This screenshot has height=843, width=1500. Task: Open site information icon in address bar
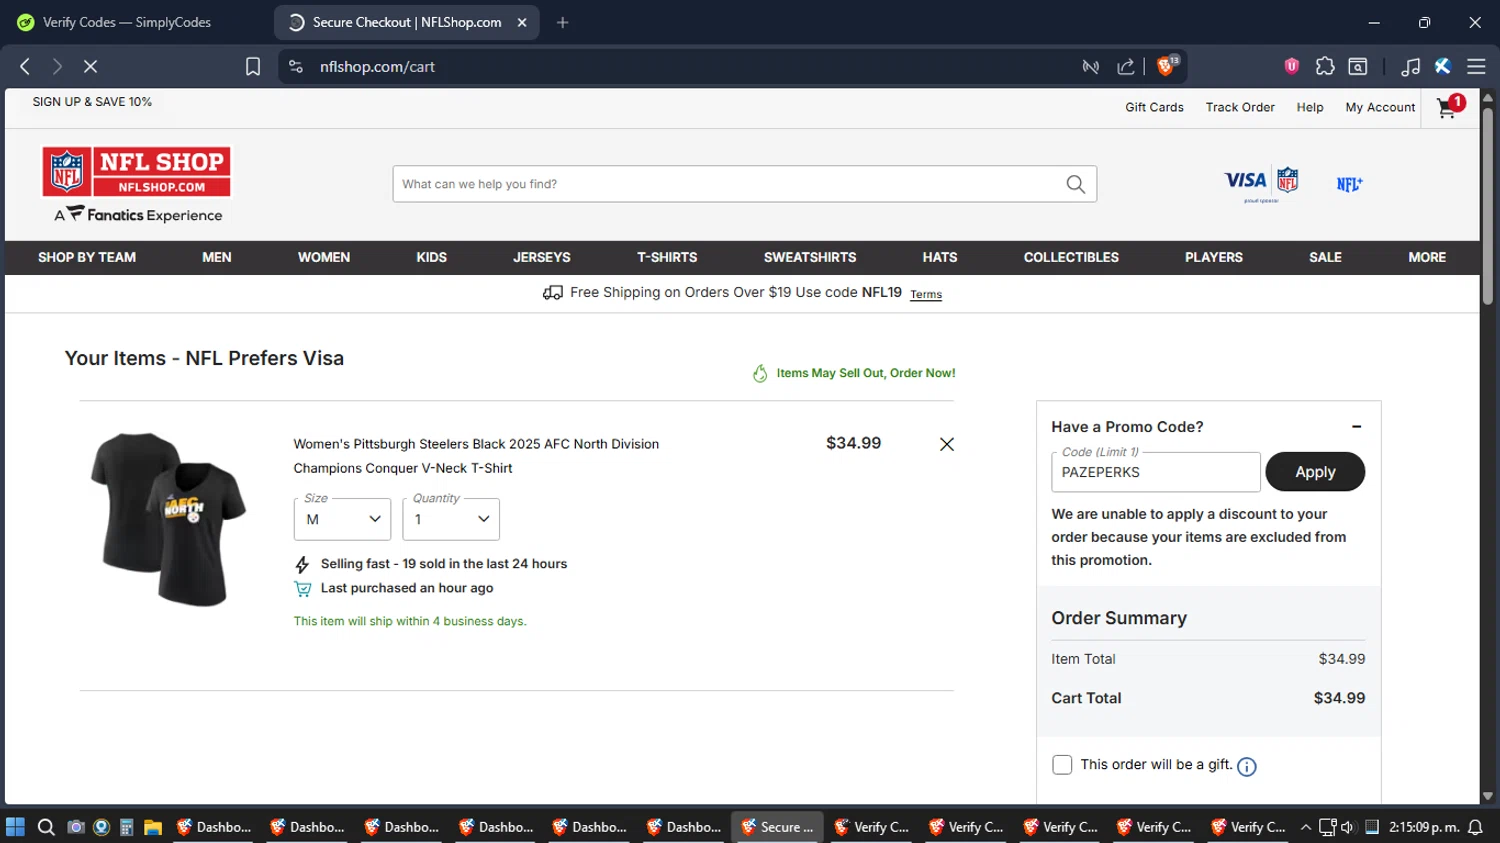(x=295, y=66)
